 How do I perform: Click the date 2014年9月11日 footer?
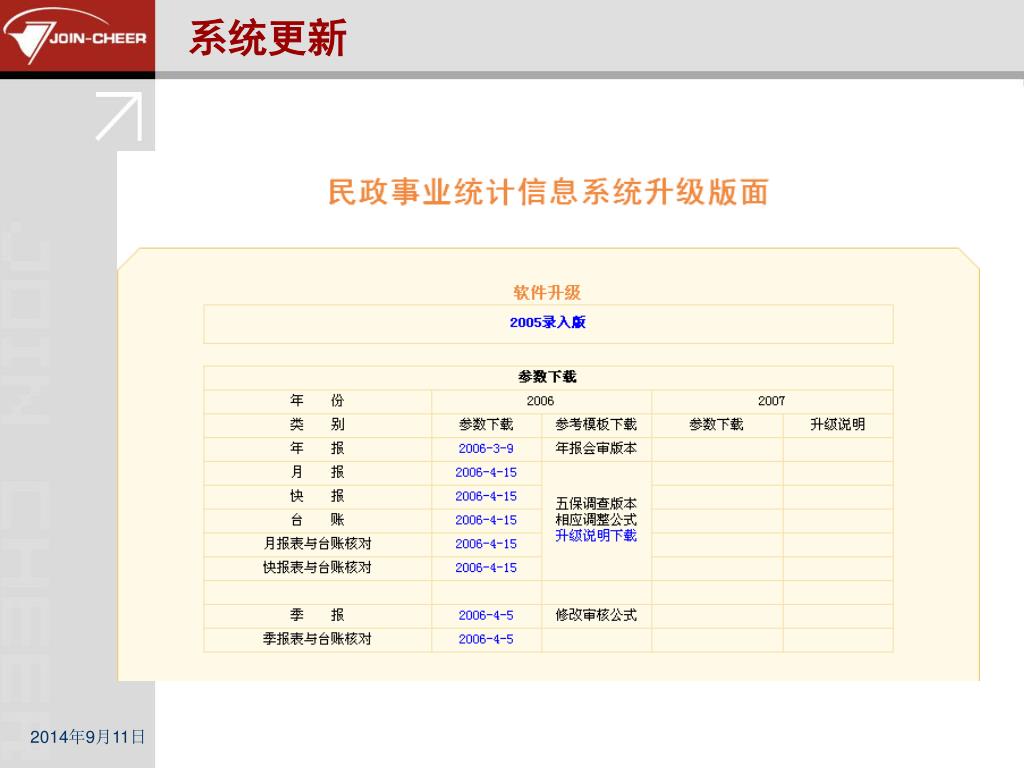pos(87,737)
